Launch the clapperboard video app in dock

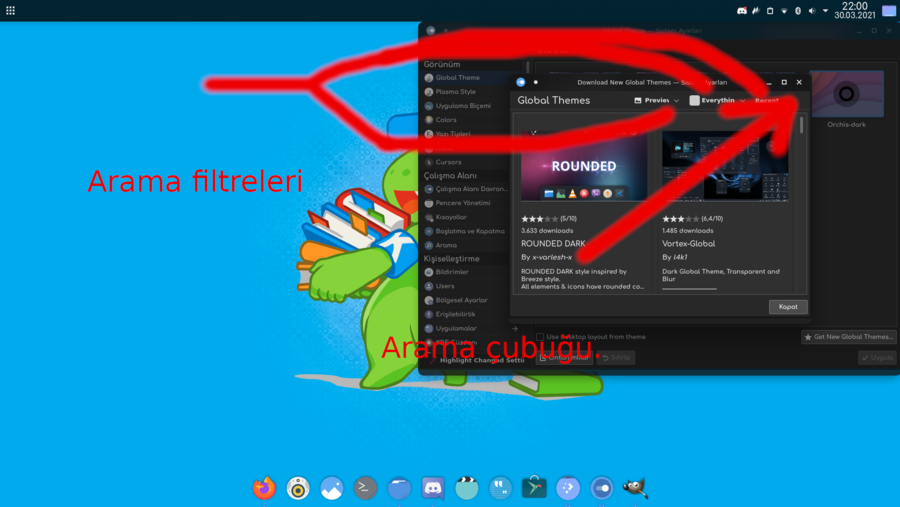pos(467,488)
